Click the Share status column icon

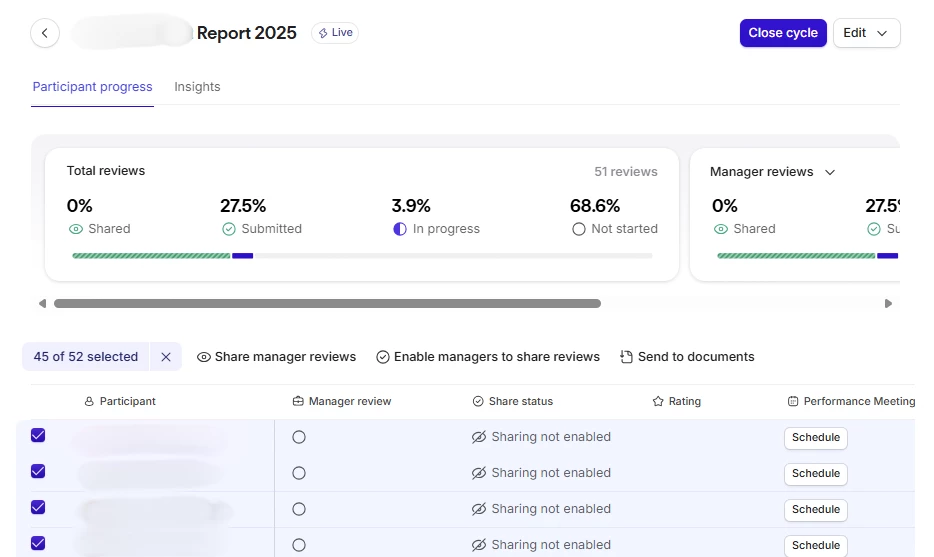pos(478,401)
